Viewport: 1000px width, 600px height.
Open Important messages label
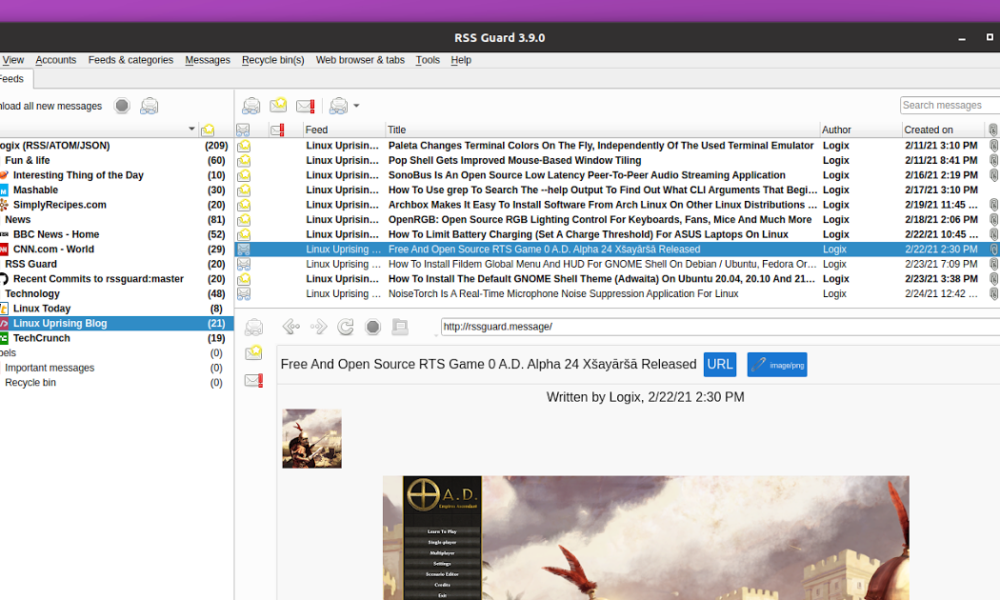50,368
